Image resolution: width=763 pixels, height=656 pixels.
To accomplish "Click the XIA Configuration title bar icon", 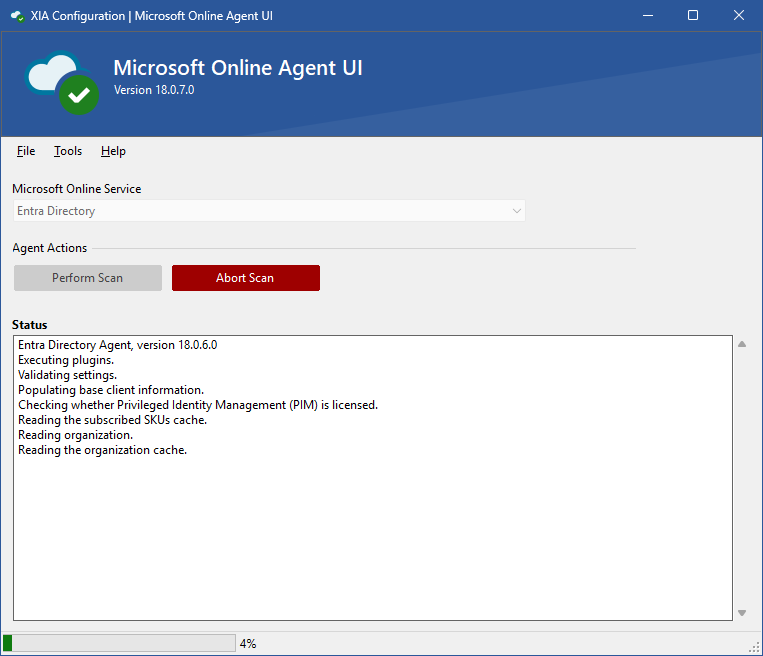I will (x=17, y=16).
